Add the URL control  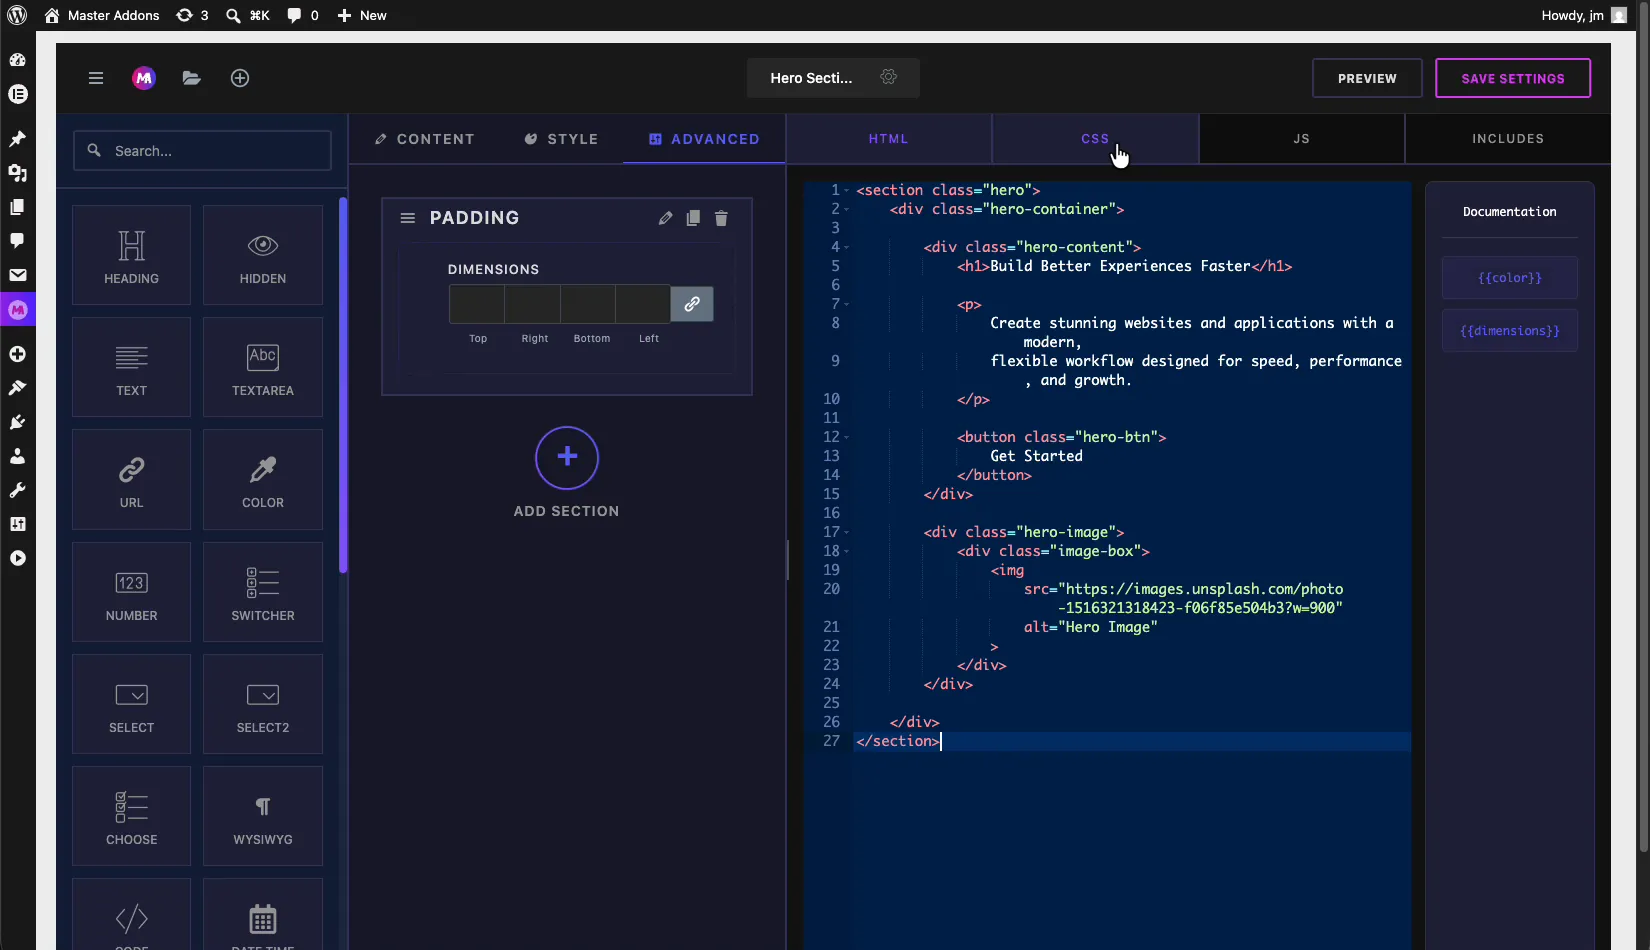[131, 479]
